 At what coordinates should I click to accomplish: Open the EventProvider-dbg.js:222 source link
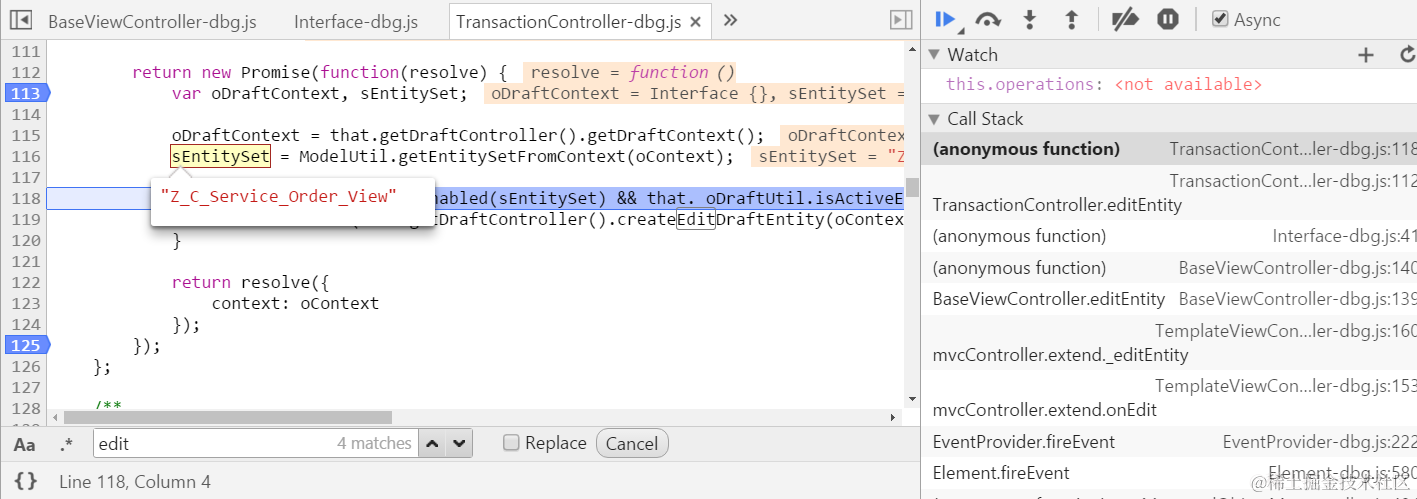[x=1319, y=442]
